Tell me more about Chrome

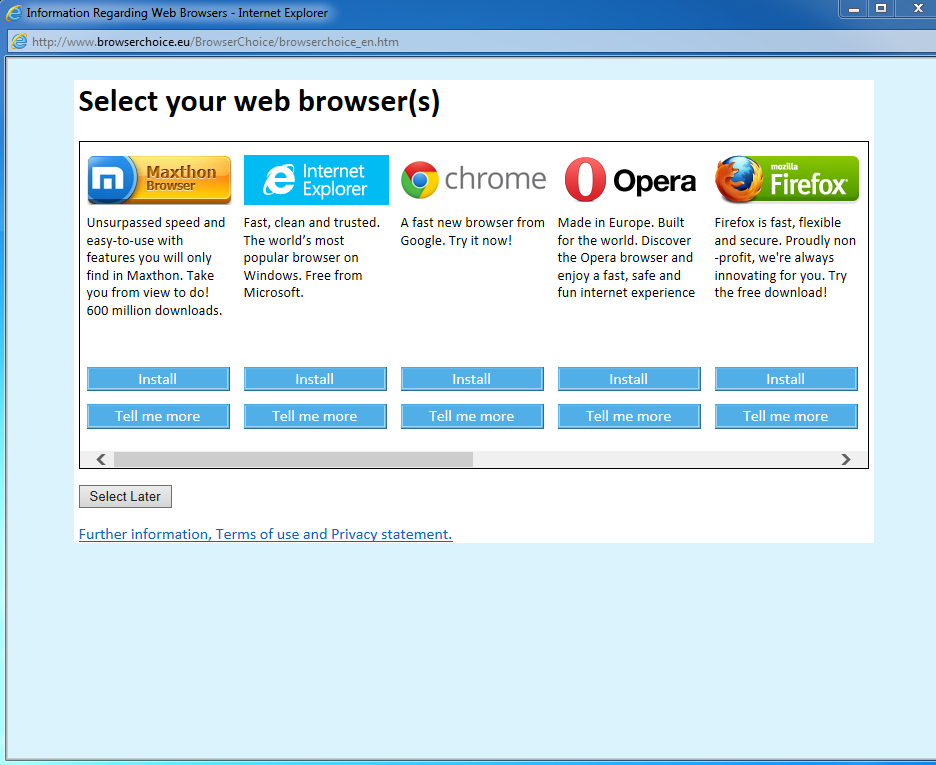472,416
